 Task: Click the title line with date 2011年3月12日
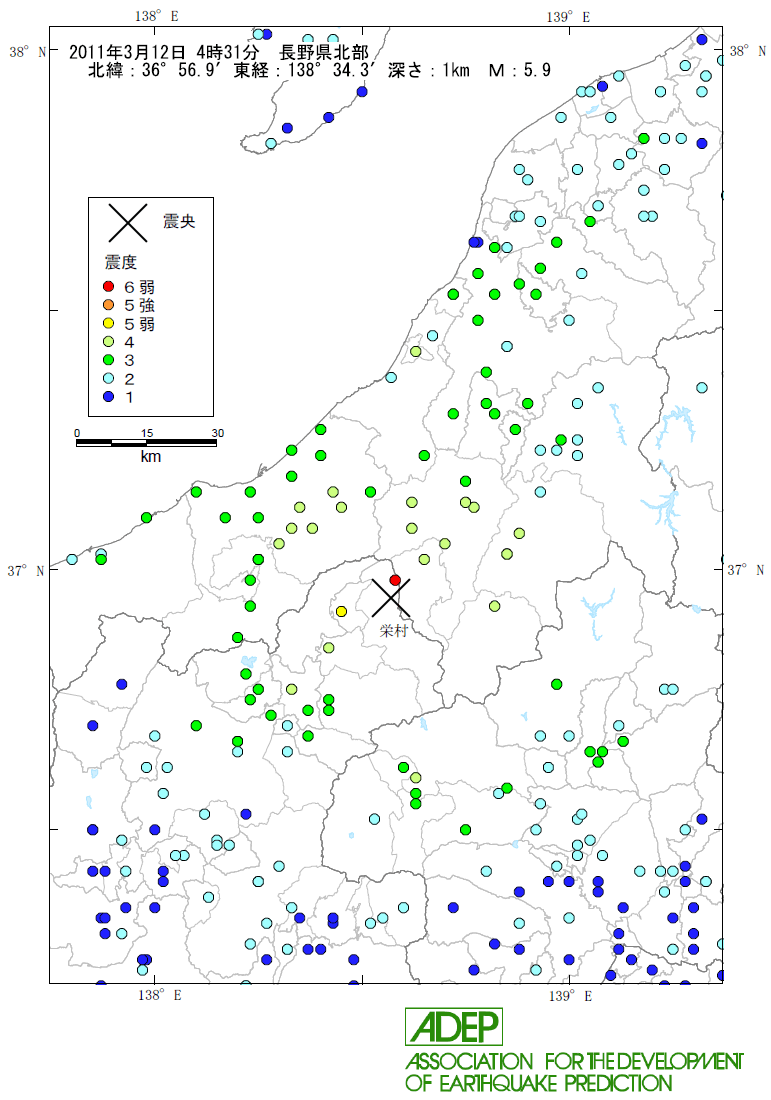(x=219, y=52)
